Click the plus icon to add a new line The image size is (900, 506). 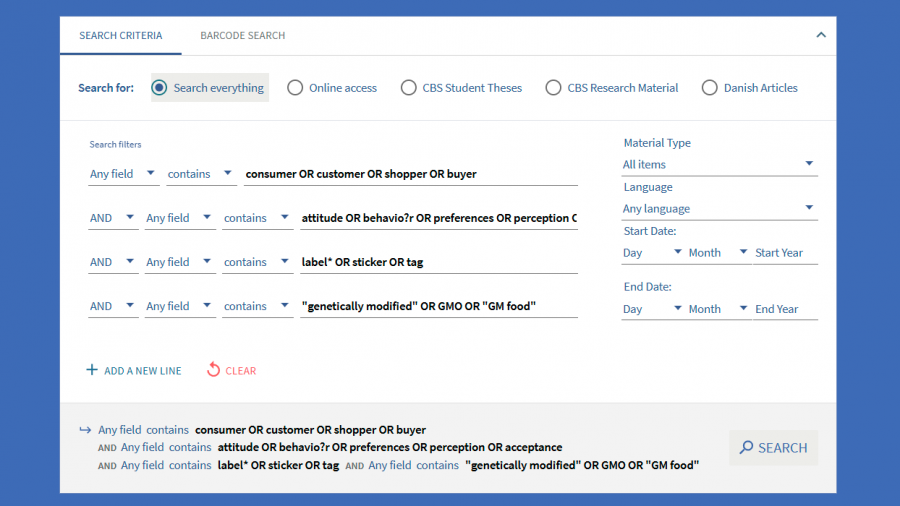coord(92,370)
